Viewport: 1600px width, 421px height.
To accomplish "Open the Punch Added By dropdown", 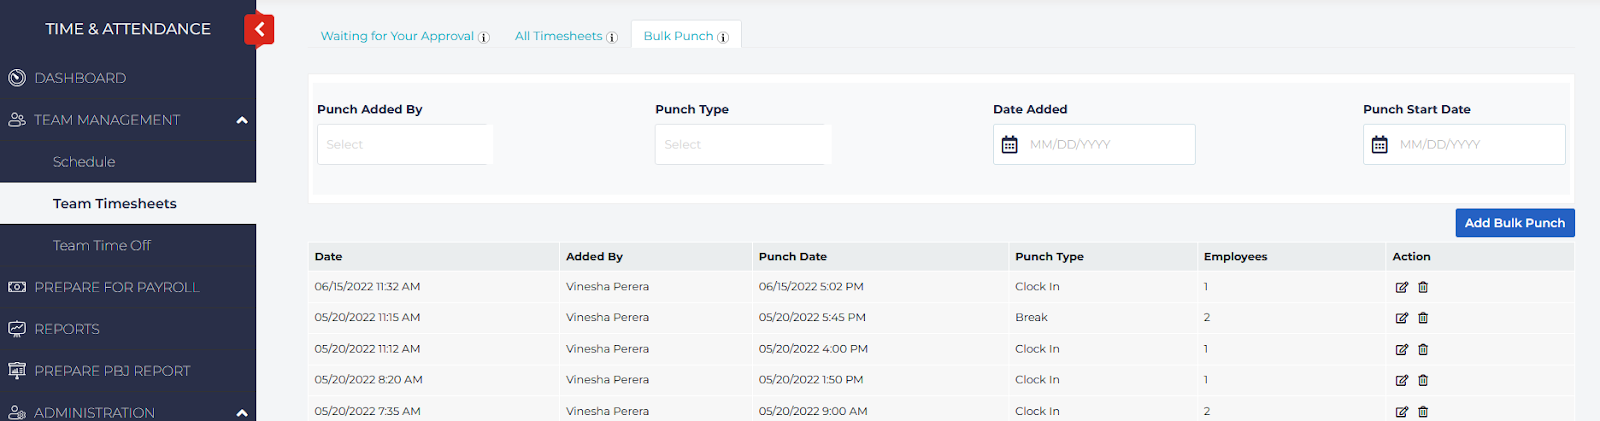I will pyautogui.click(x=404, y=145).
